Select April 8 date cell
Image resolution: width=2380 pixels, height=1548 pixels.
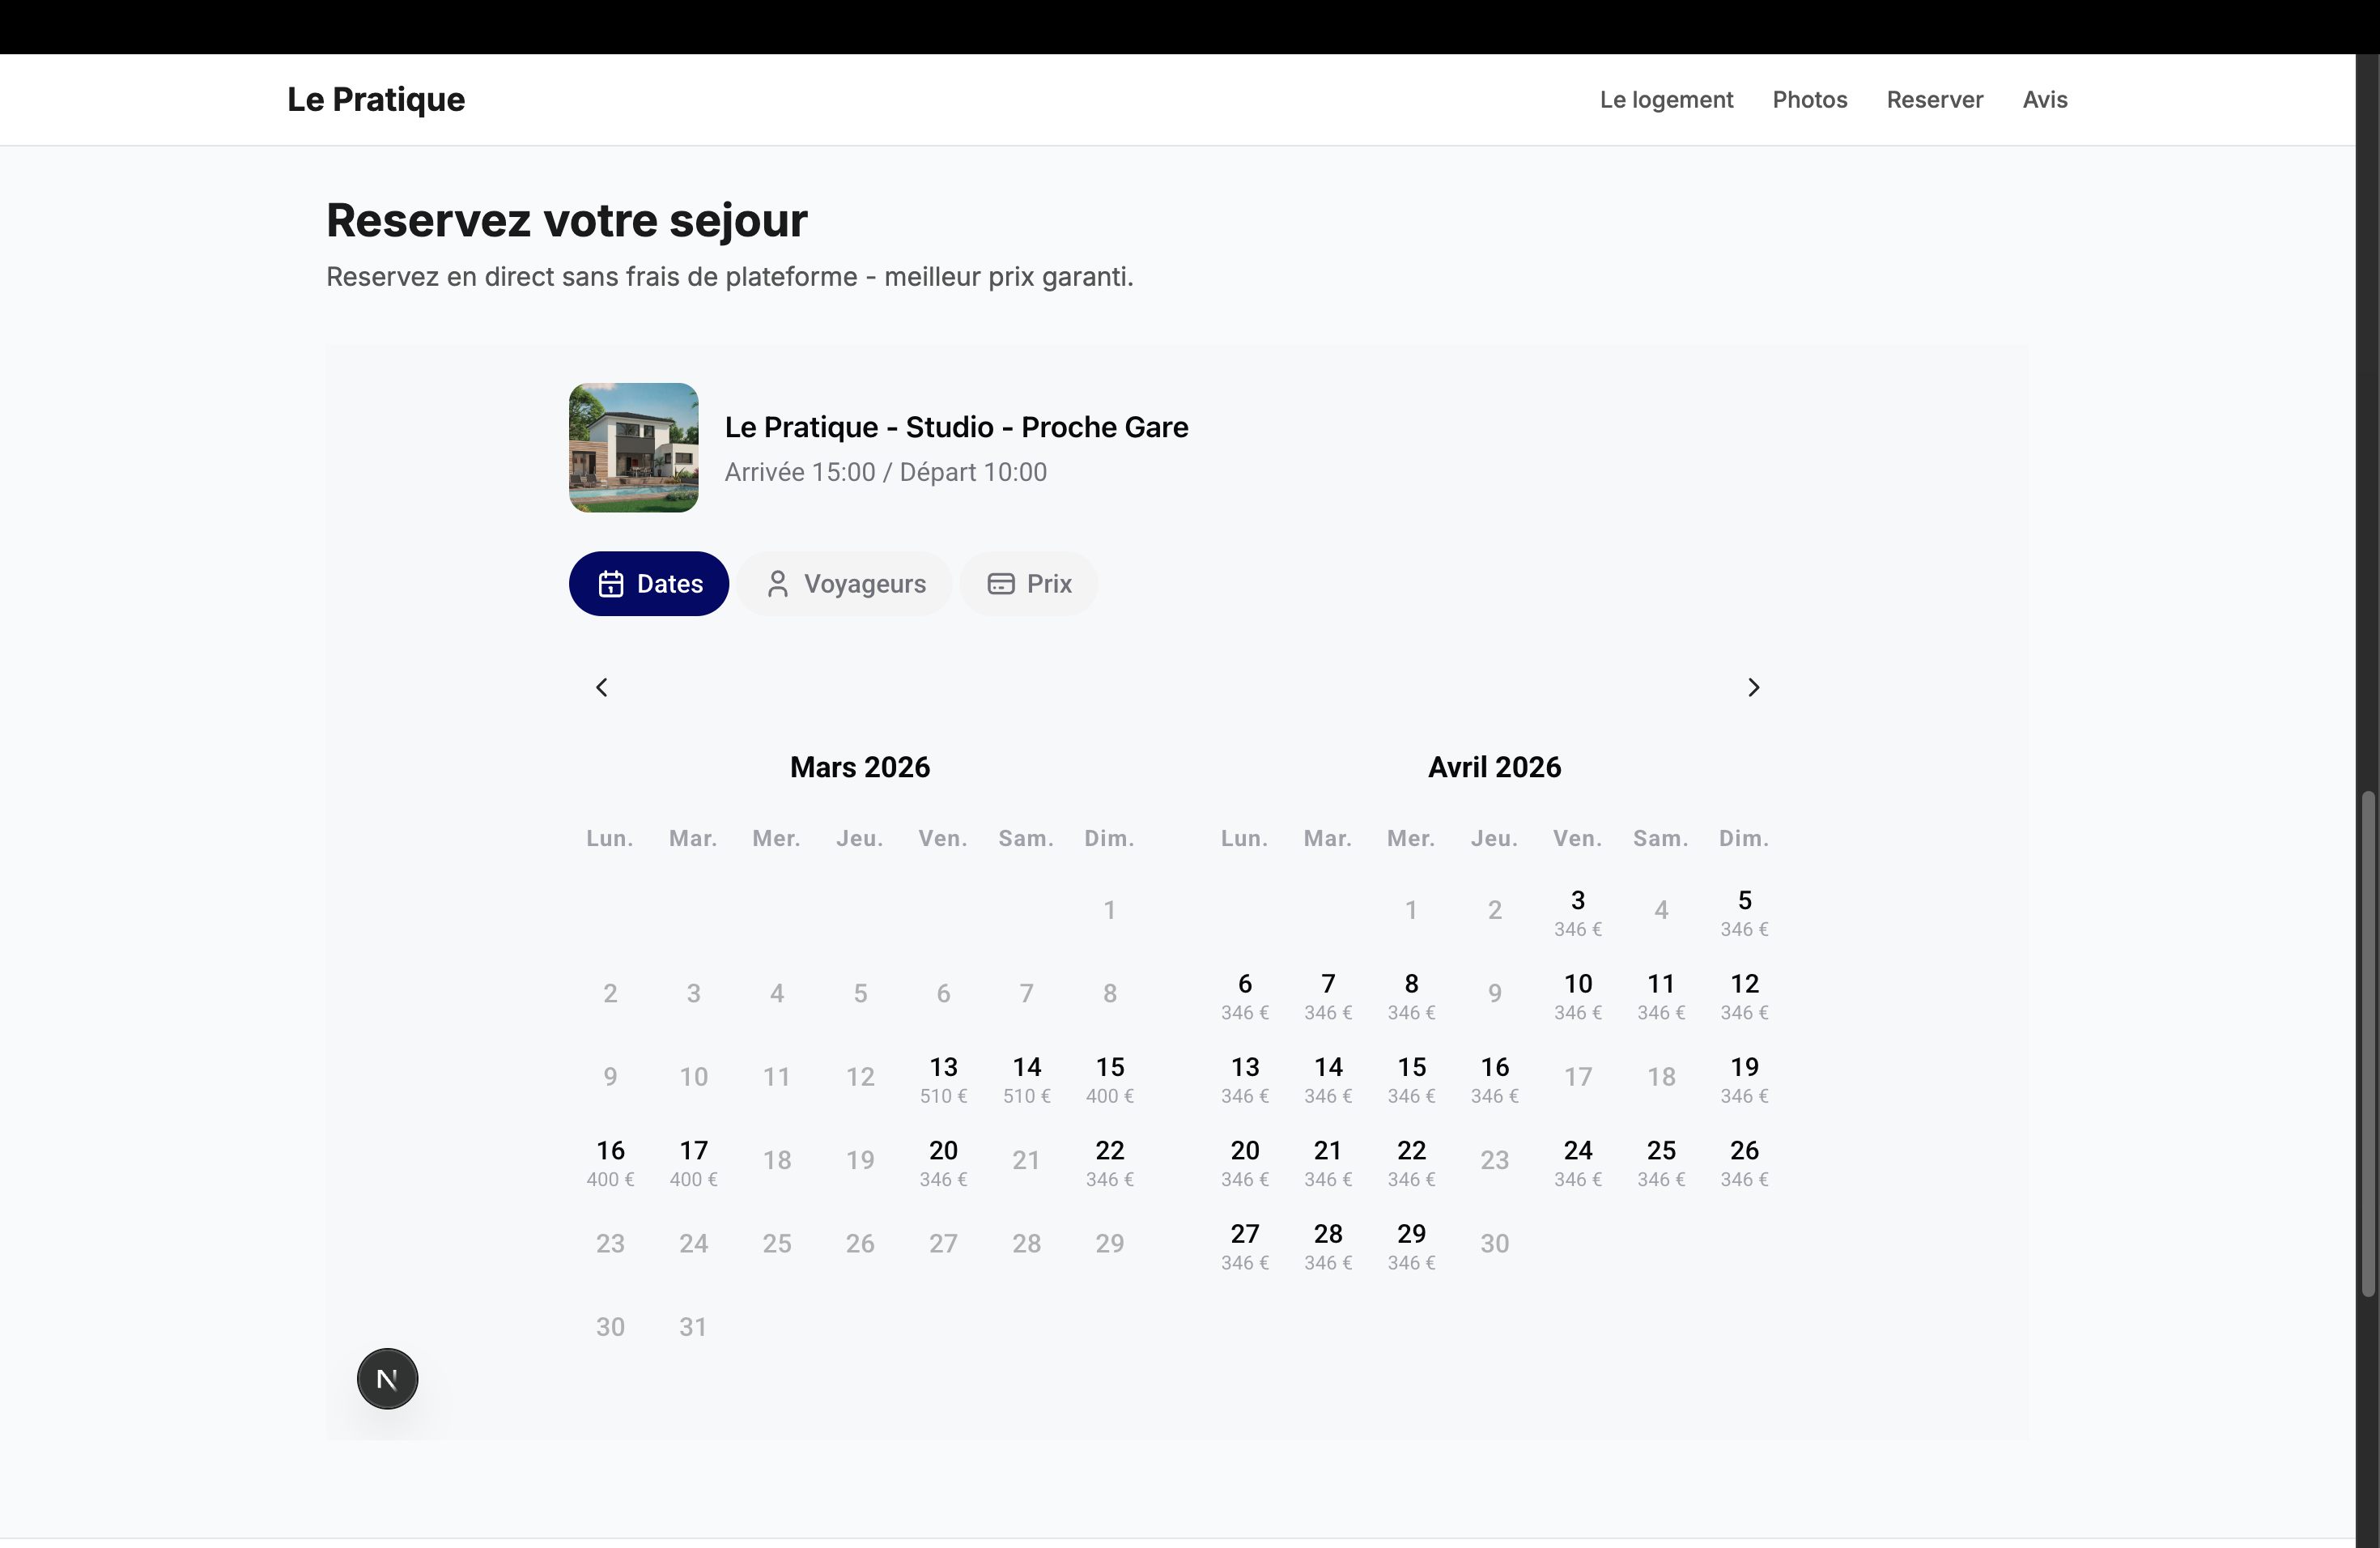(1411, 995)
